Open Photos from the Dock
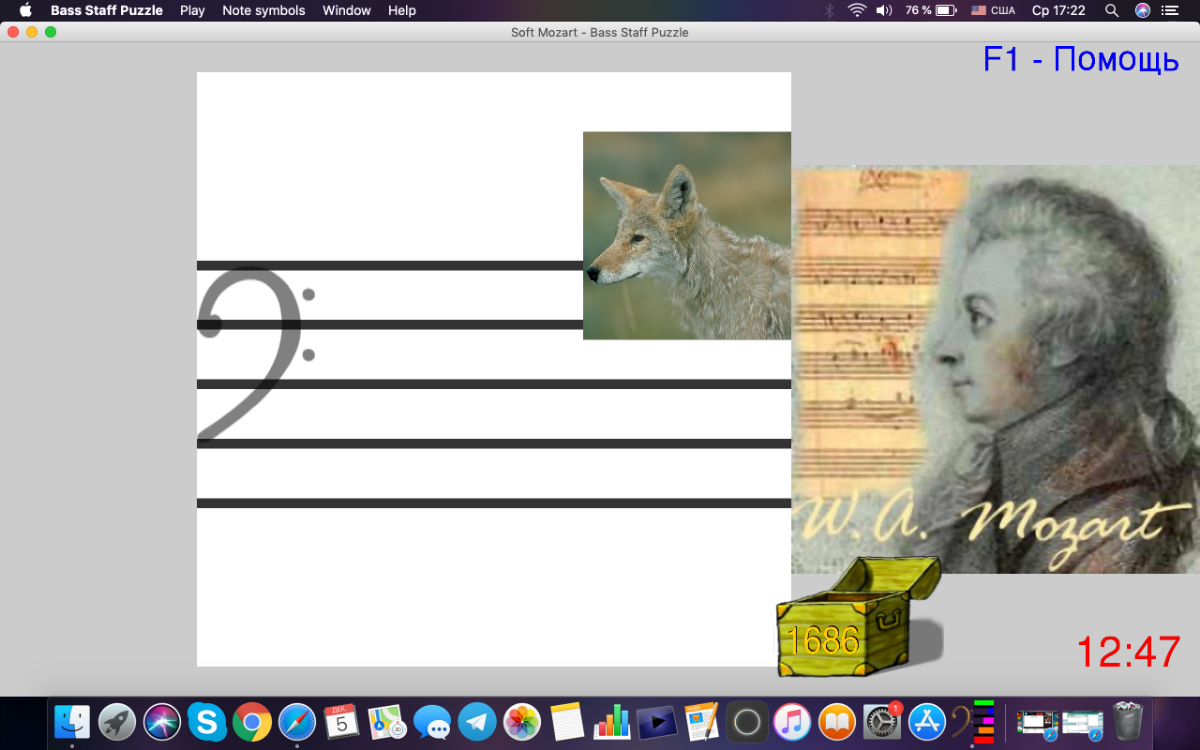Image resolution: width=1200 pixels, height=750 pixels. tap(522, 721)
